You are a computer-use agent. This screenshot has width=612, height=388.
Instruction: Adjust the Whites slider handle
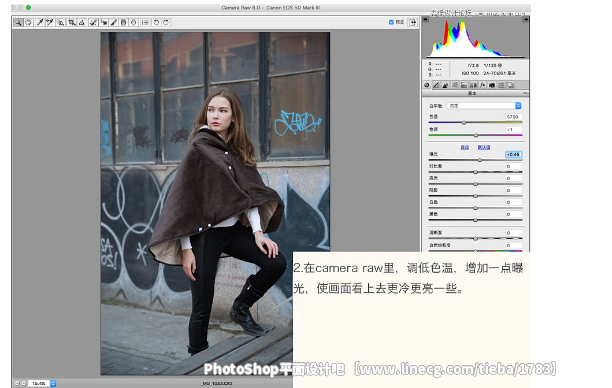click(x=475, y=208)
